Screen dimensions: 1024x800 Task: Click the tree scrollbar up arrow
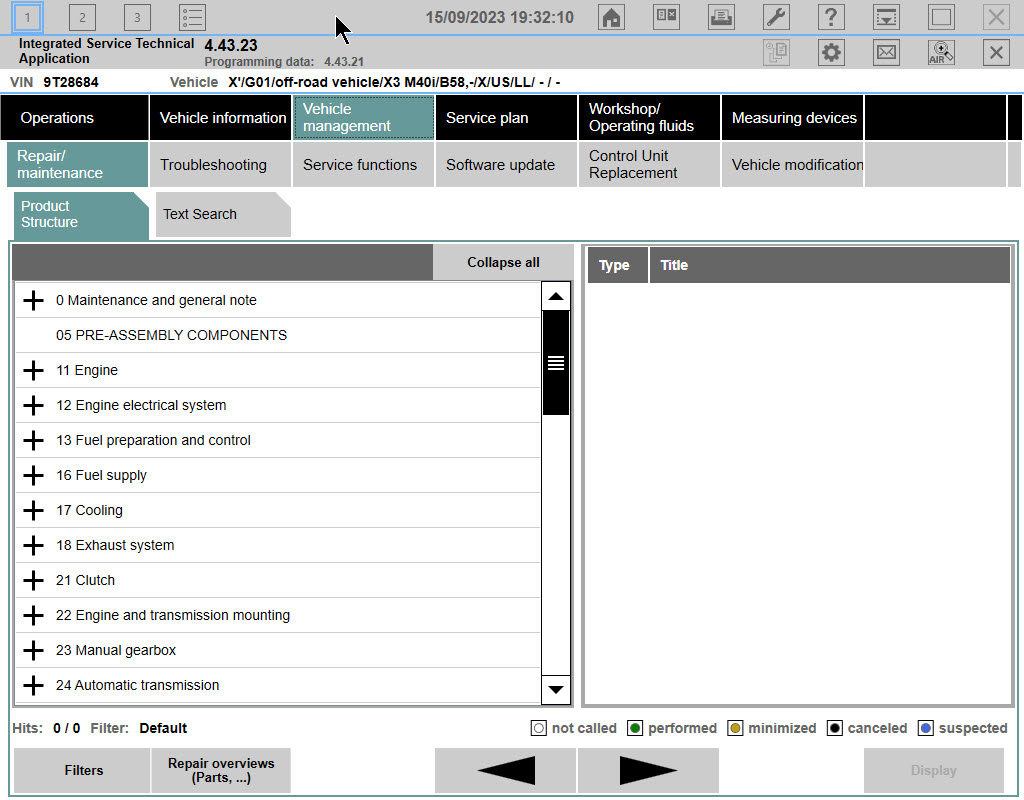click(x=556, y=296)
